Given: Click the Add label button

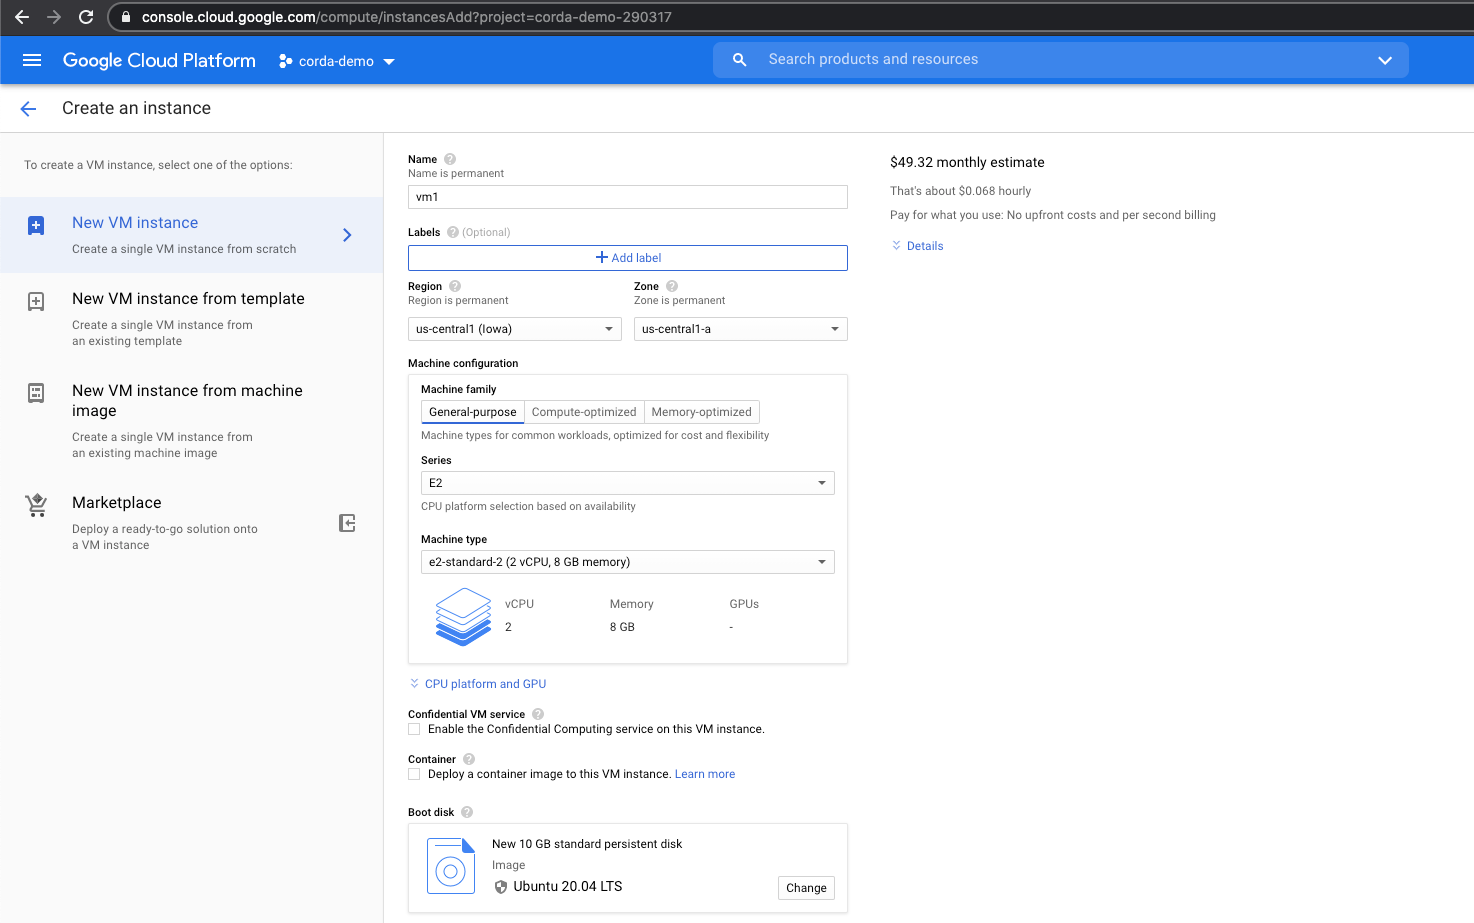Looking at the screenshot, I should [x=628, y=258].
